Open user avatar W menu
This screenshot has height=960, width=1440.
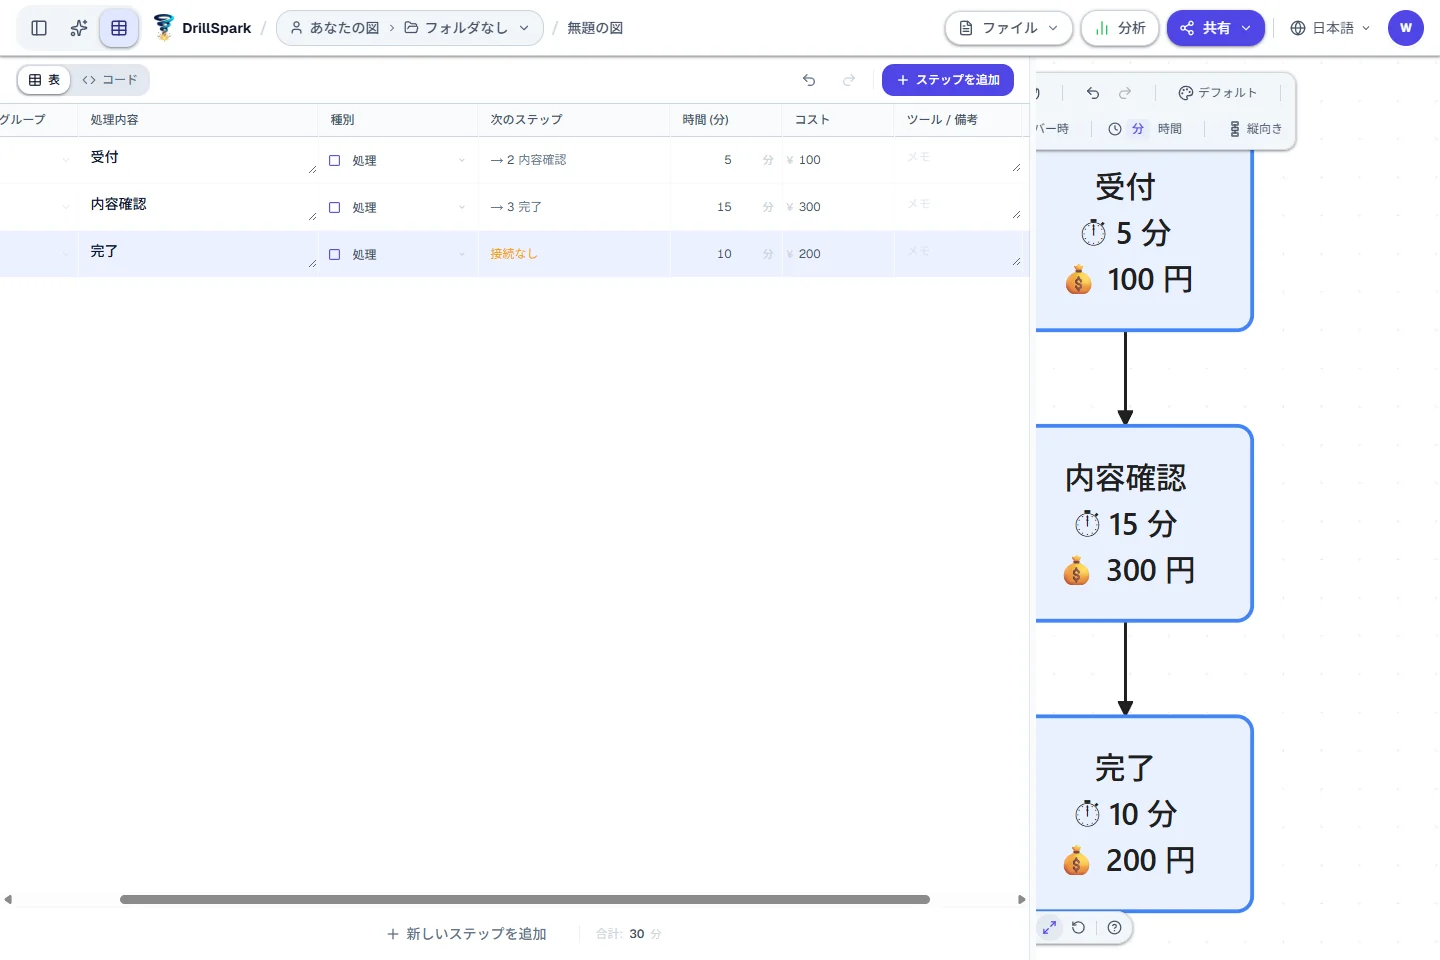point(1406,28)
